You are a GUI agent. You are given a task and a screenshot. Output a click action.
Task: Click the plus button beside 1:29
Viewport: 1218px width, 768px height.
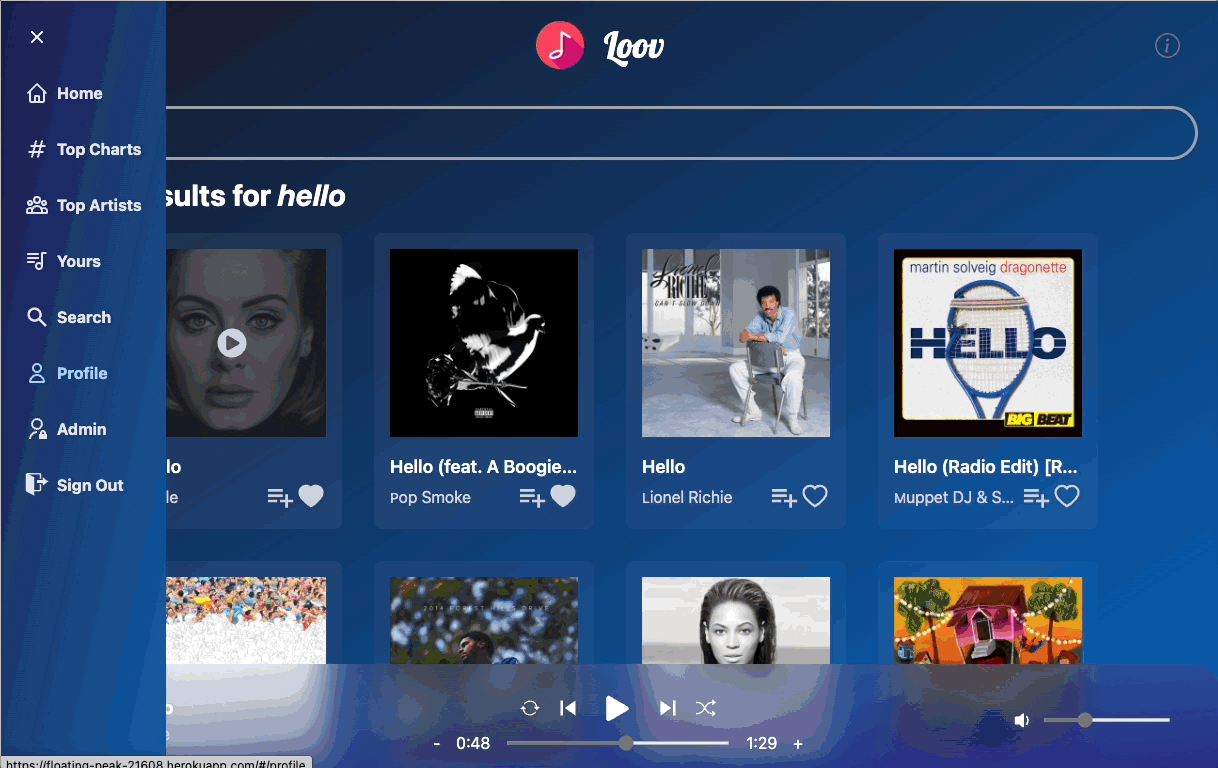pos(798,744)
